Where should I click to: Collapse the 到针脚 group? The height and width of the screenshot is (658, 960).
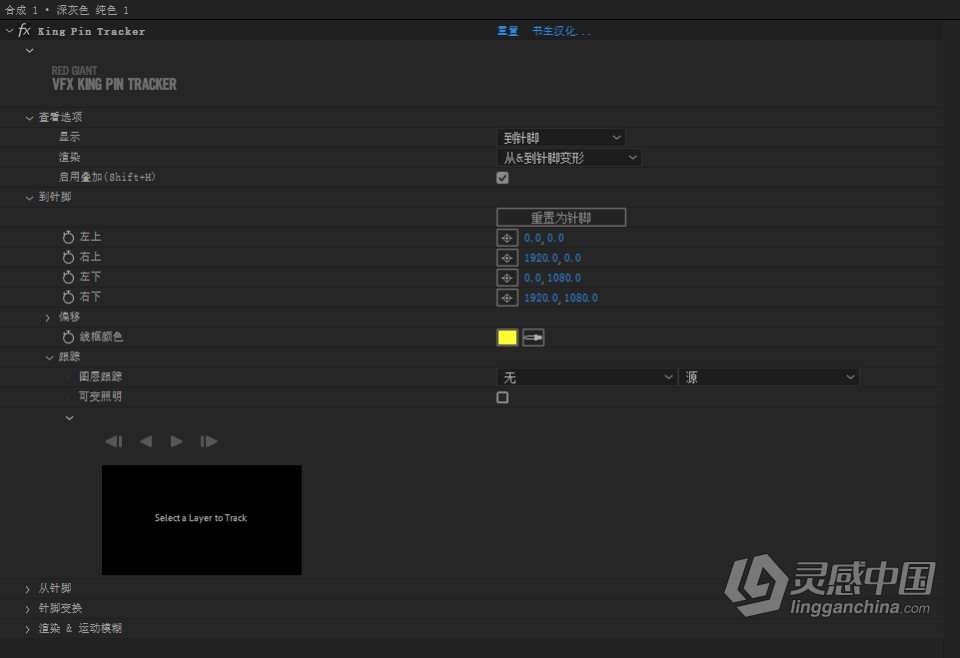29,198
